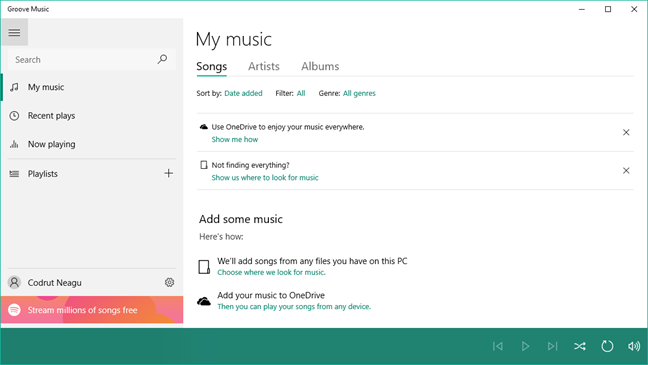The height and width of the screenshot is (365, 648).
Task: Click the Play button
Action: (x=525, y=346)
